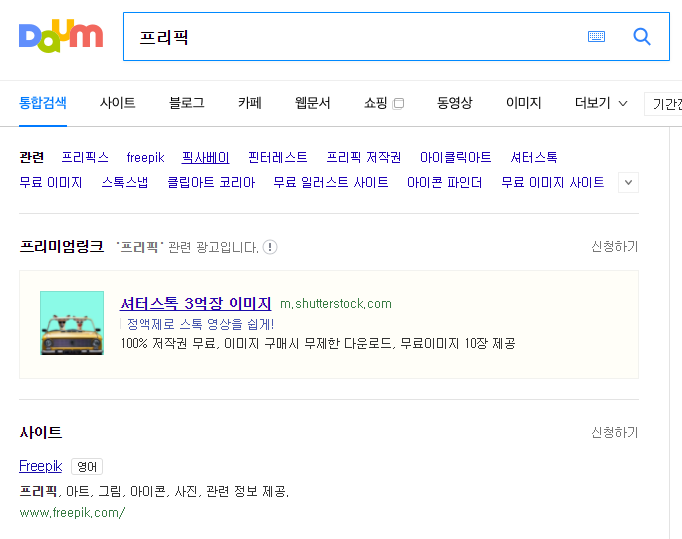
Task: Click the Freepik description text 프리픽, 아트, 그림
Action: (x=154, y=492)
